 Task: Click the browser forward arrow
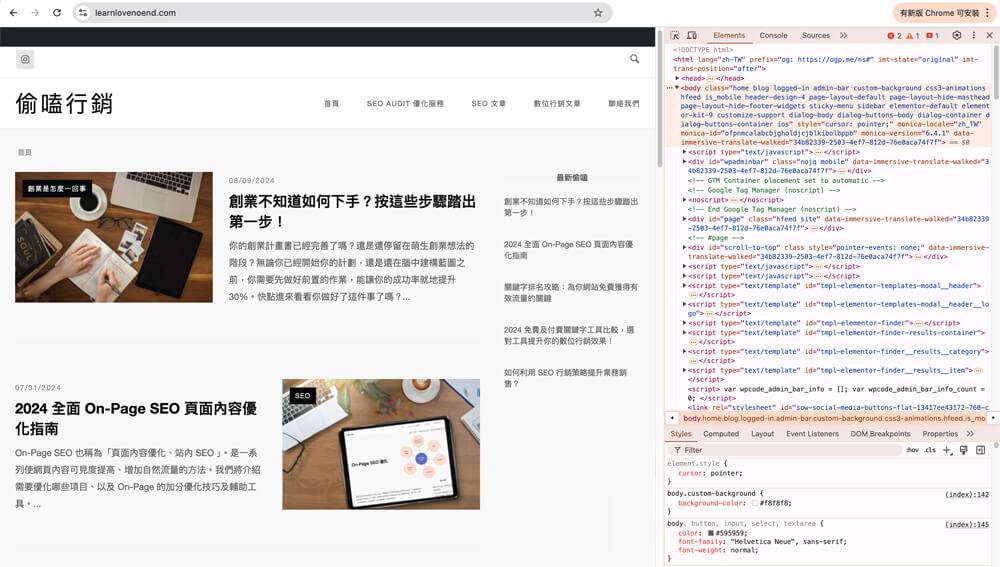(x=35, y=13)
